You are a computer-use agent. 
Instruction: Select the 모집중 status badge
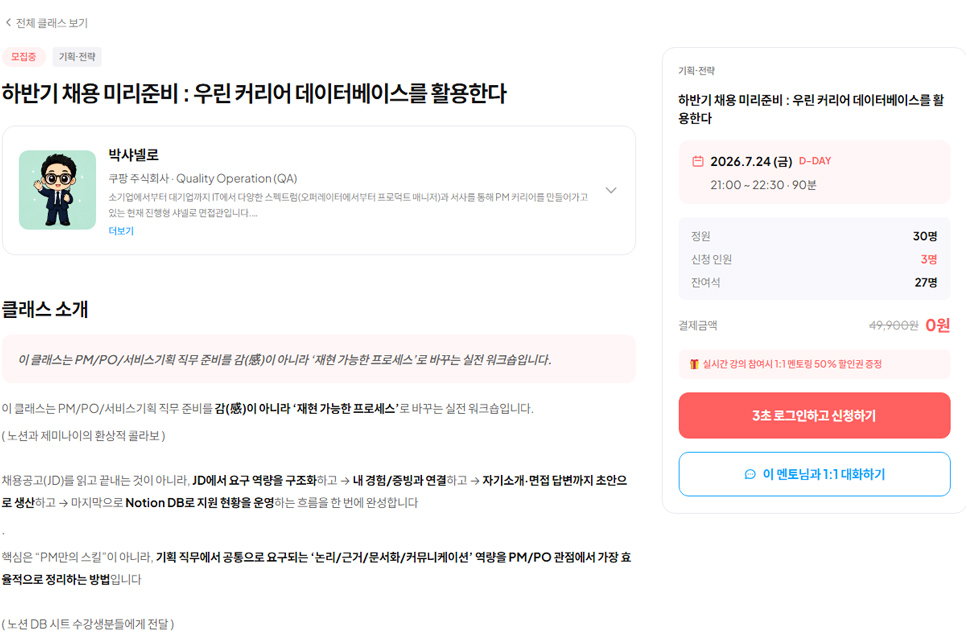coord(23,57)
